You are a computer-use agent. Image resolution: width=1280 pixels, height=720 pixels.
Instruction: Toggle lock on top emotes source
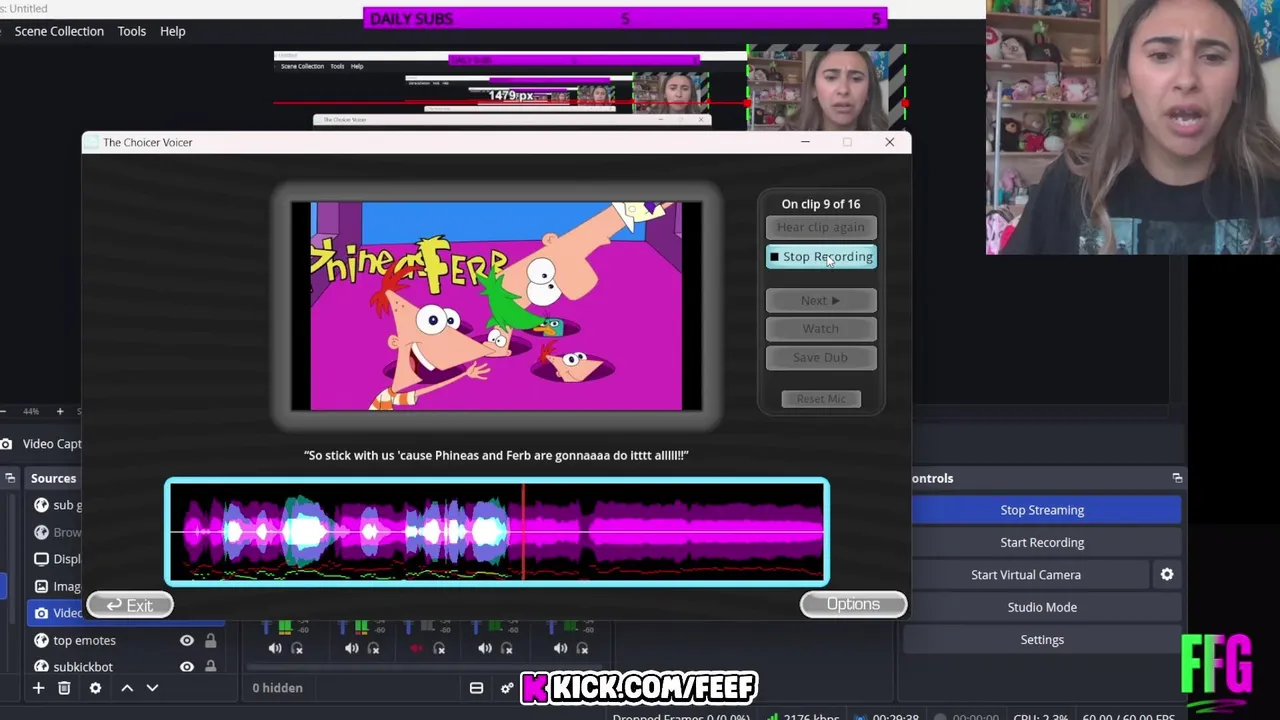click(210, 640)
